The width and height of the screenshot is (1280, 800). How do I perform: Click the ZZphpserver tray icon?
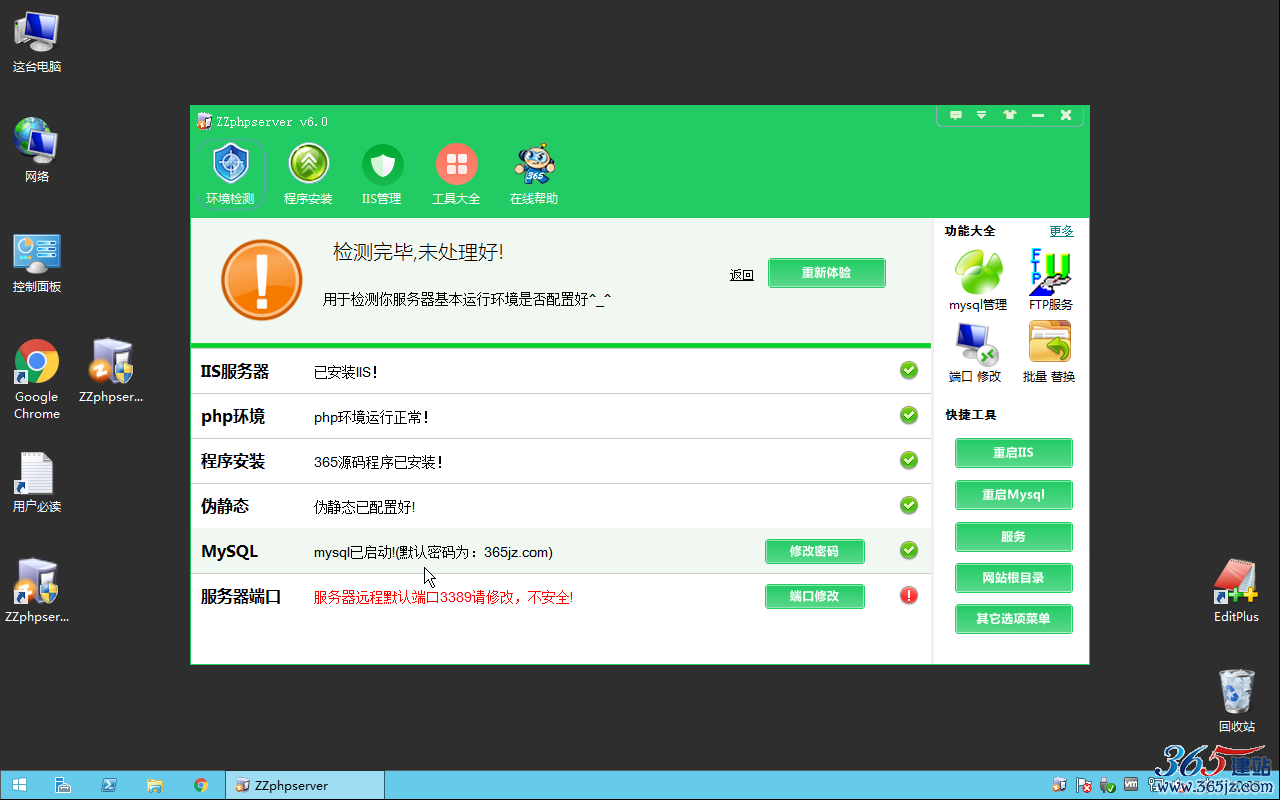[1060, 786]
